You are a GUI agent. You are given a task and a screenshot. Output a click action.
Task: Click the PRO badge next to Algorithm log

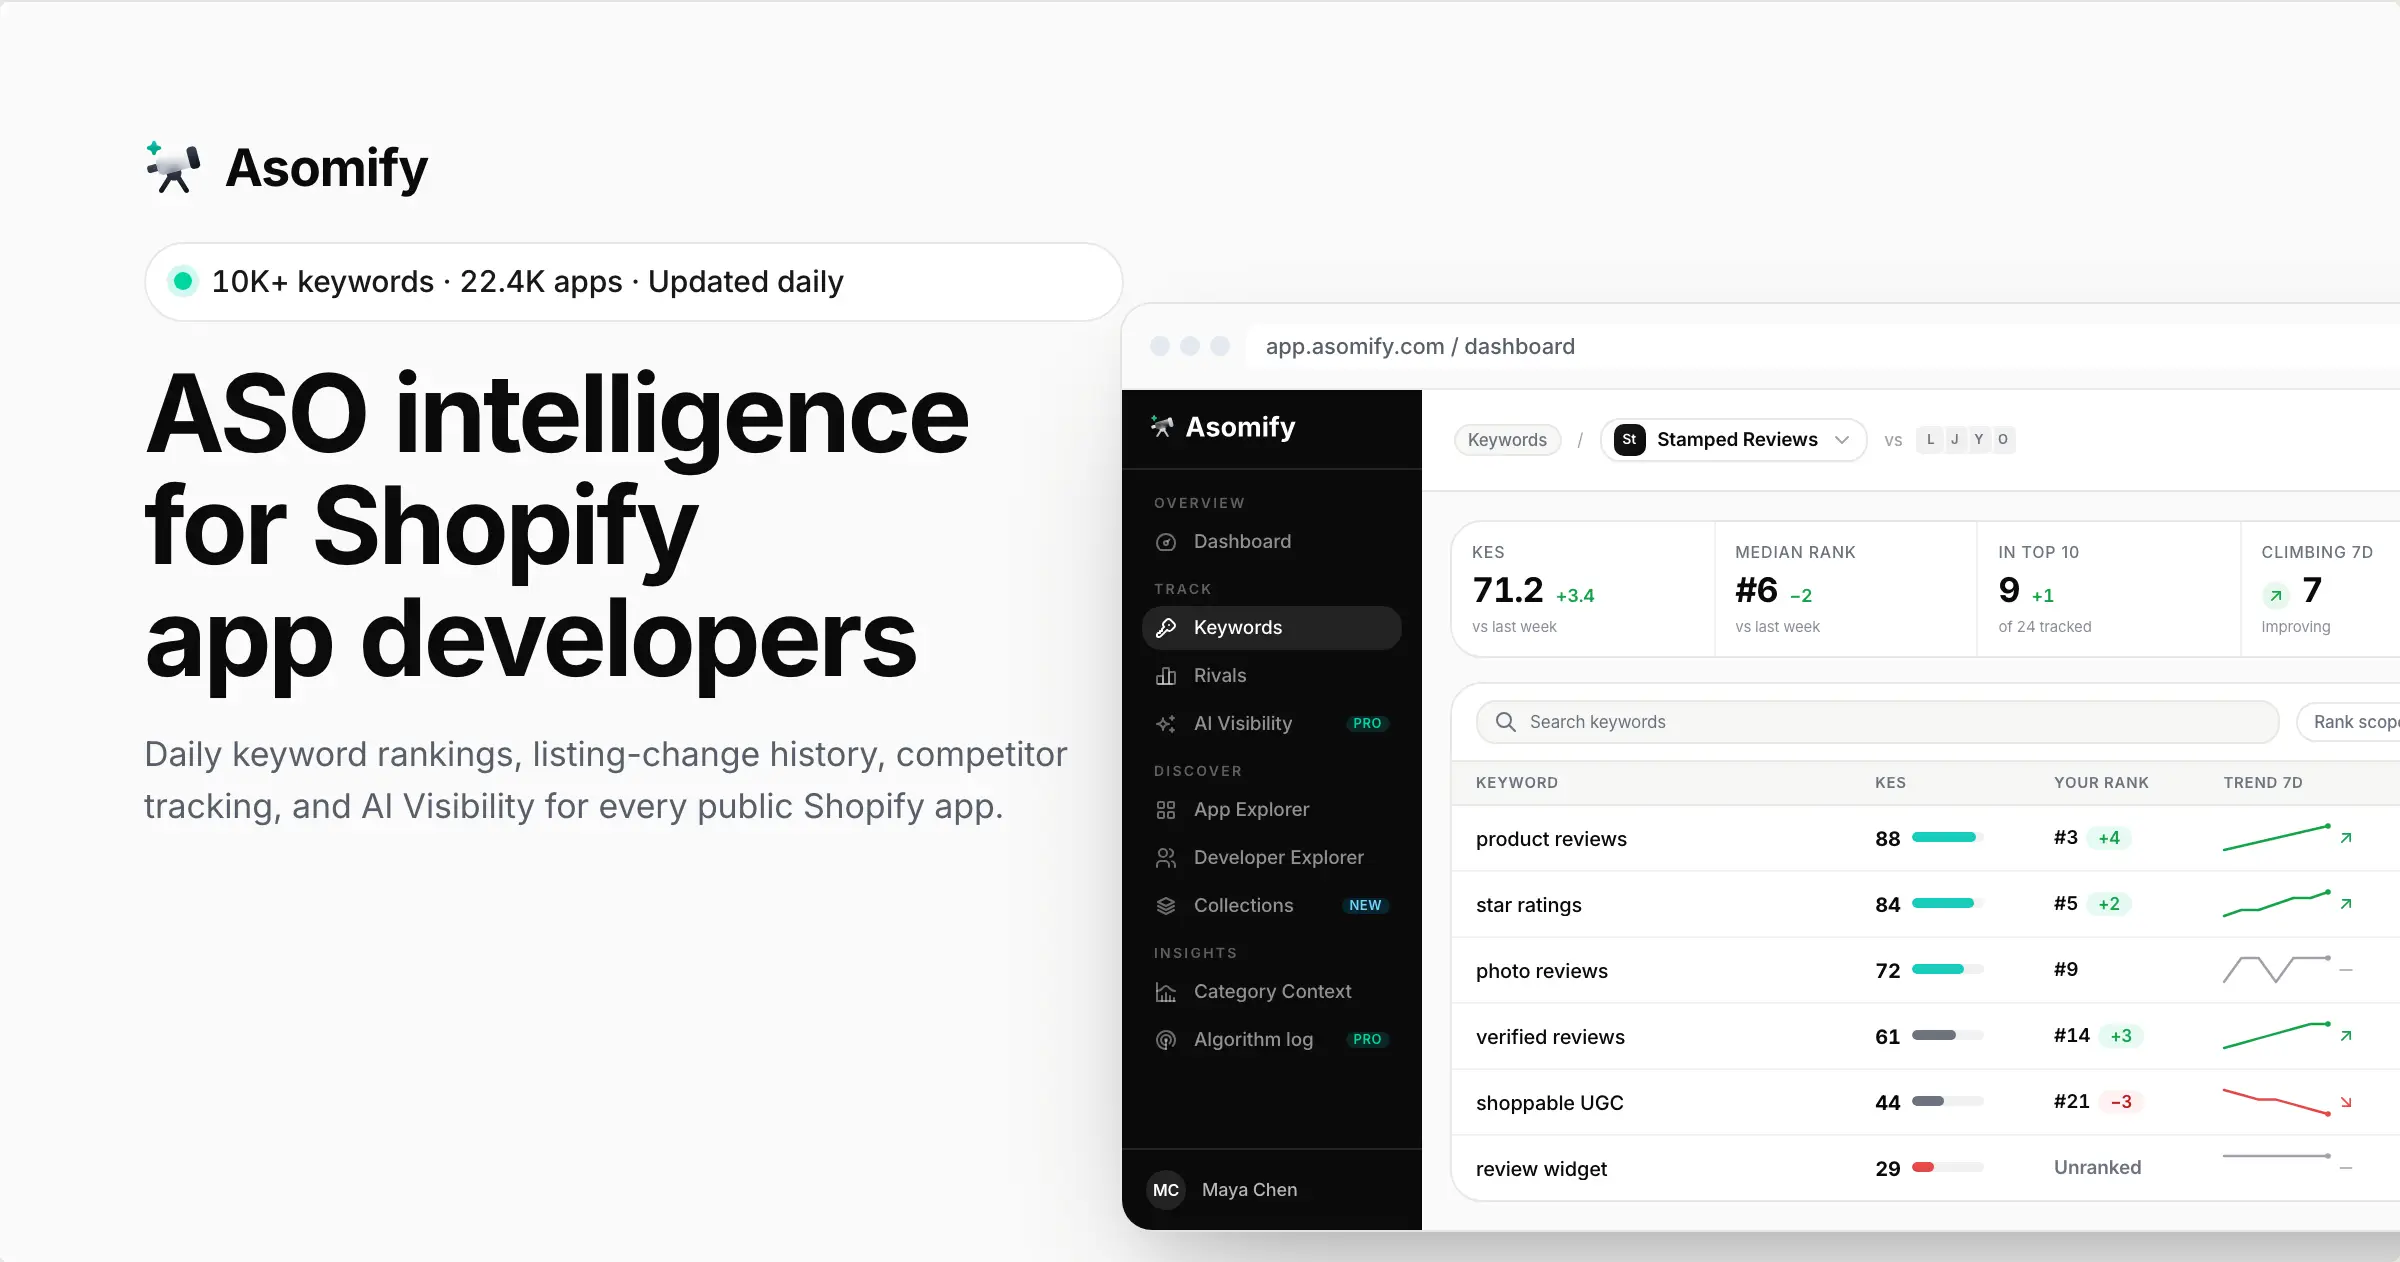1367,1040
